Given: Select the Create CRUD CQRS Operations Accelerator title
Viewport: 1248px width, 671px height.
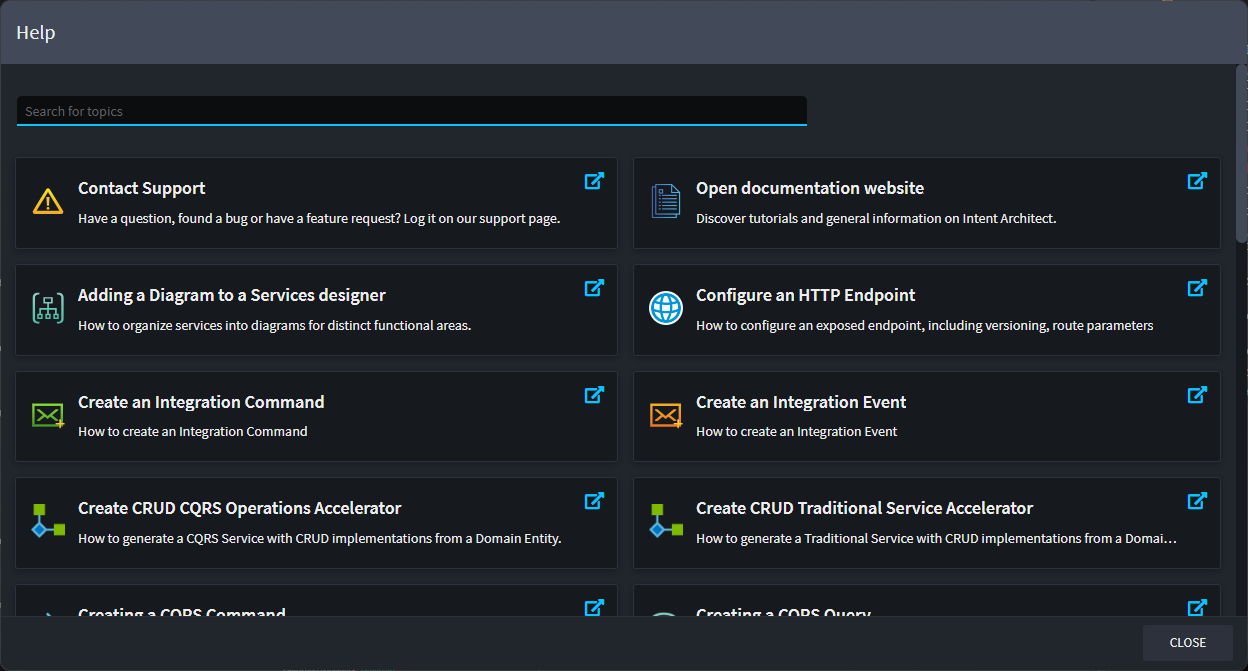Looking at the screenshot, I should [x=239, y=508].
